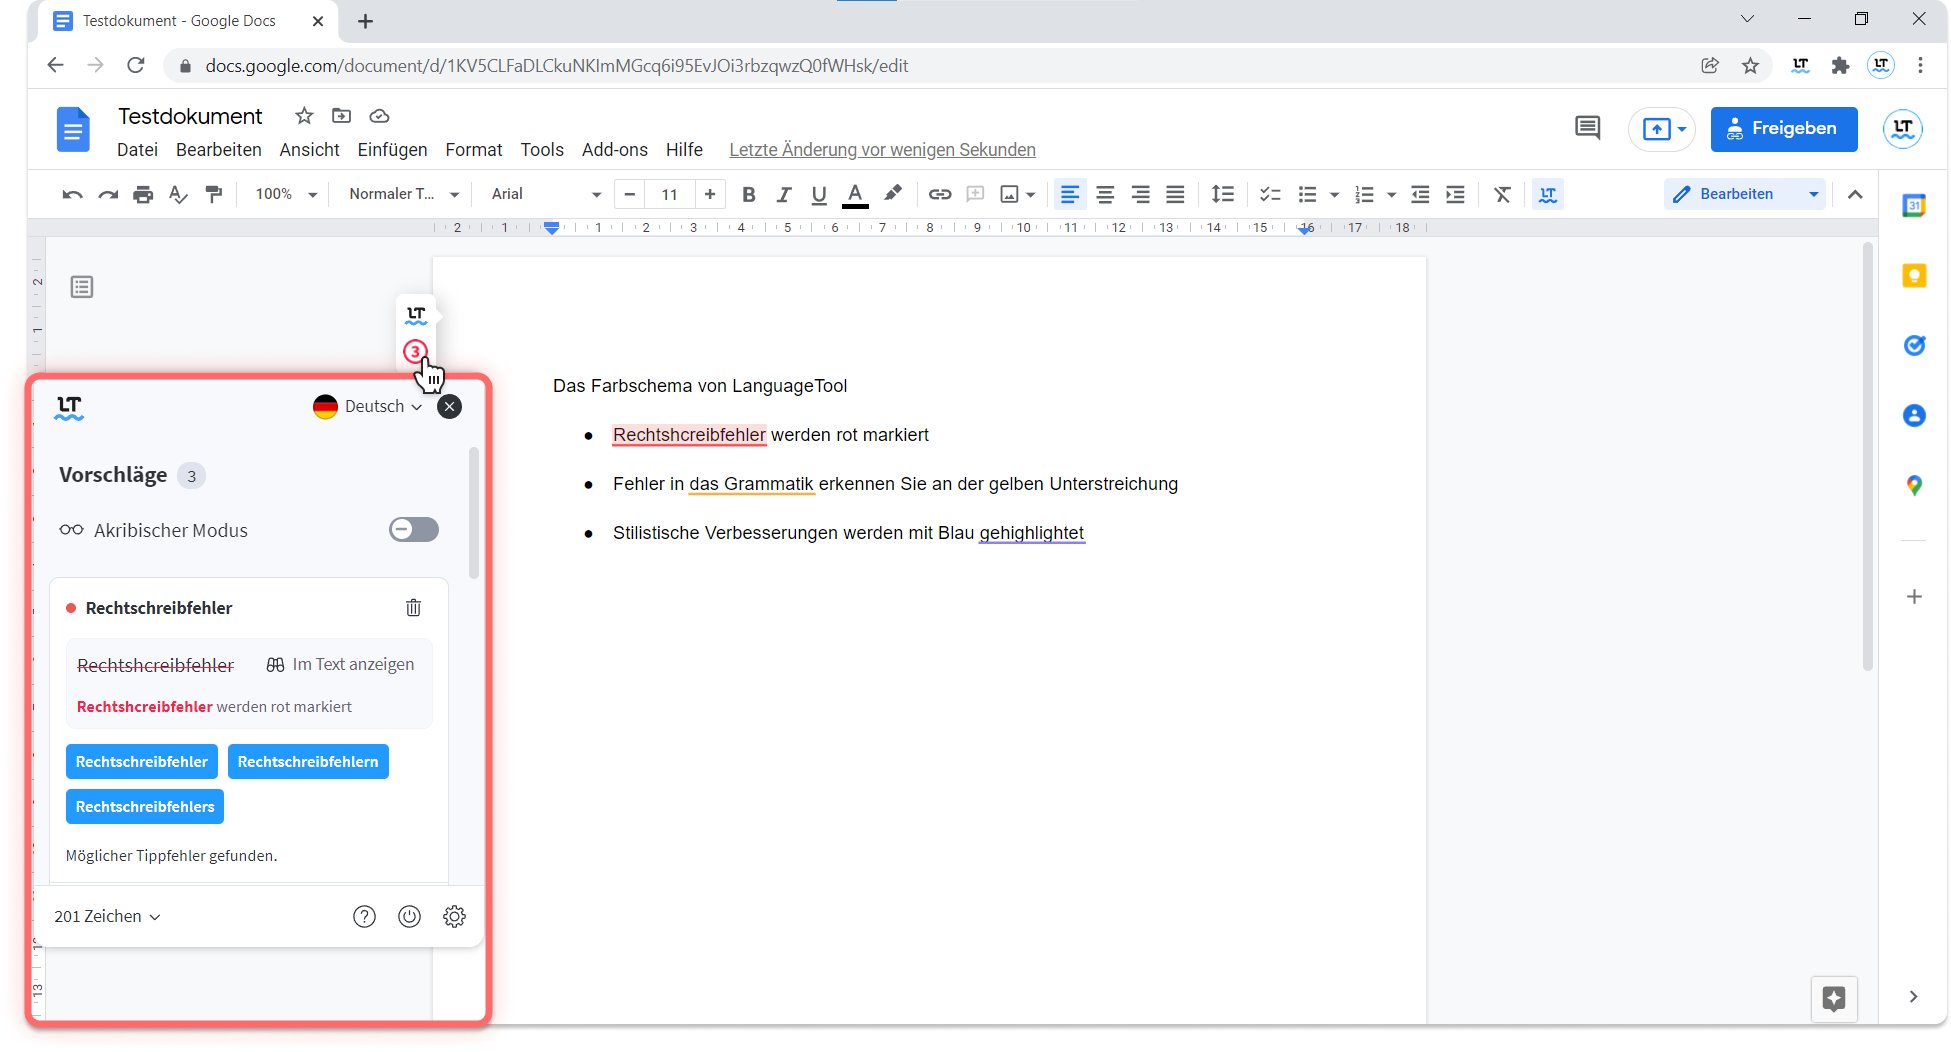This screenshot has height=1052, width=1951.
Task: Increase the indent
Action: [x=1455, y=194]
